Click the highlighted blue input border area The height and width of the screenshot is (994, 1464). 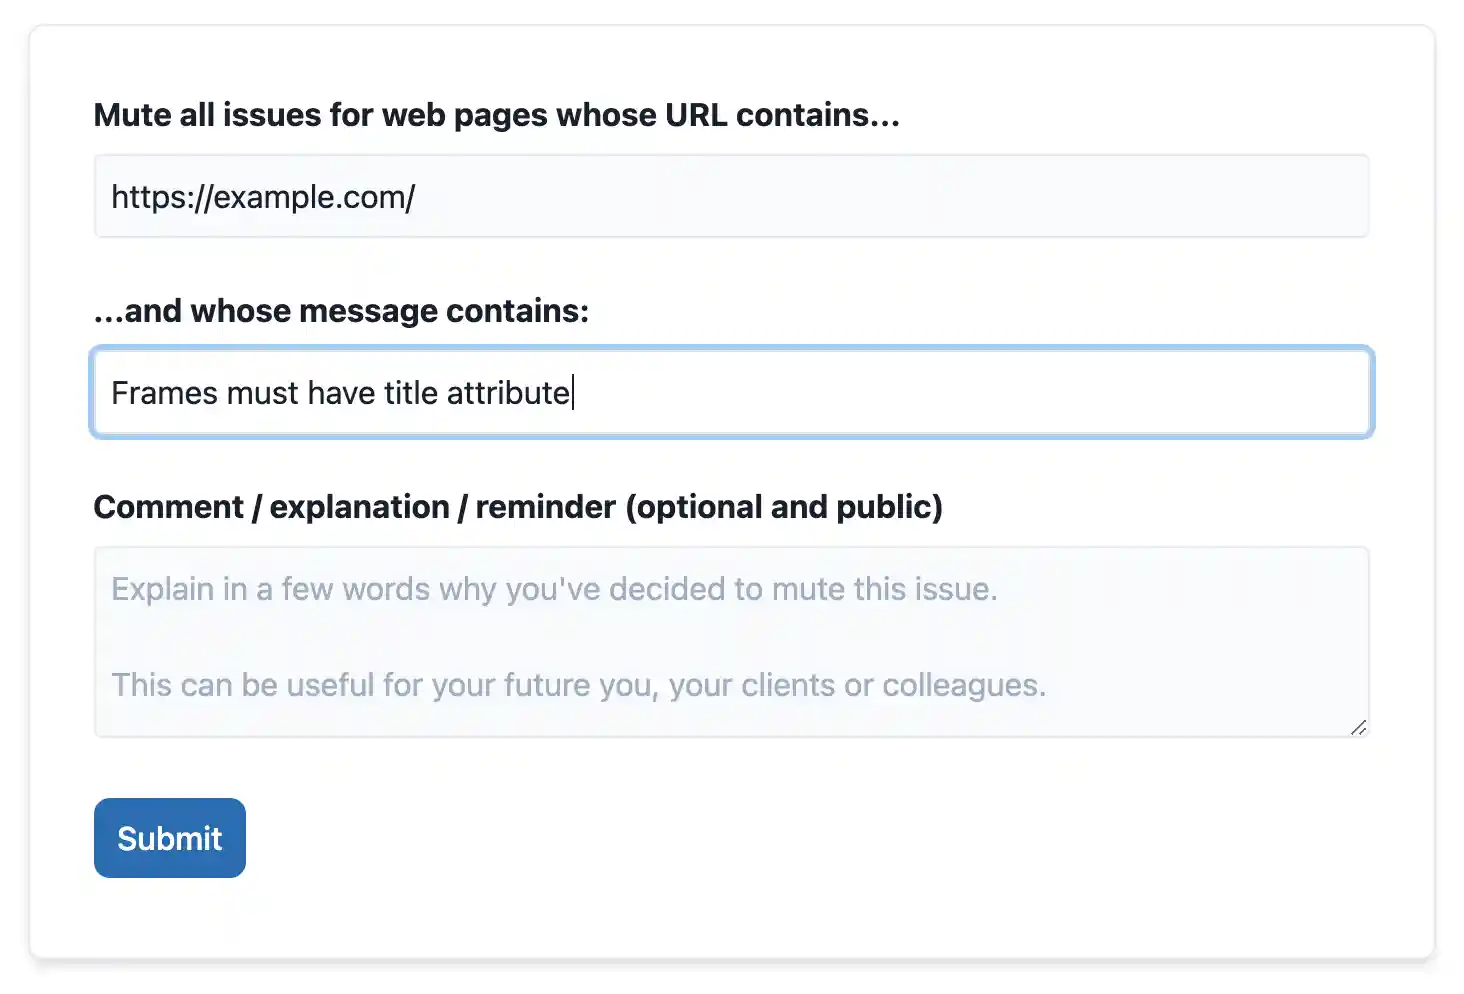pyautogui.click(x=731, y=392)
